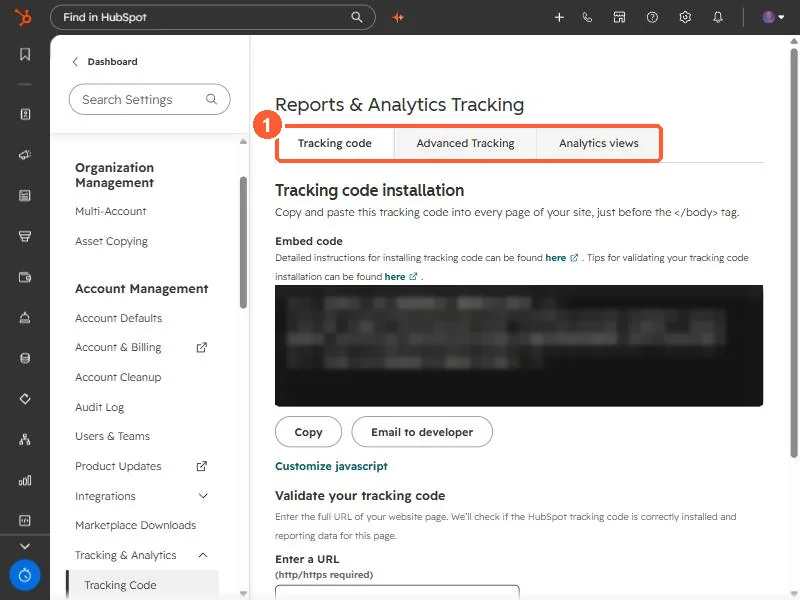Open Account Cleanup settings
The height and width of the screenshot is (600, 800).
[x=118, y=378]
